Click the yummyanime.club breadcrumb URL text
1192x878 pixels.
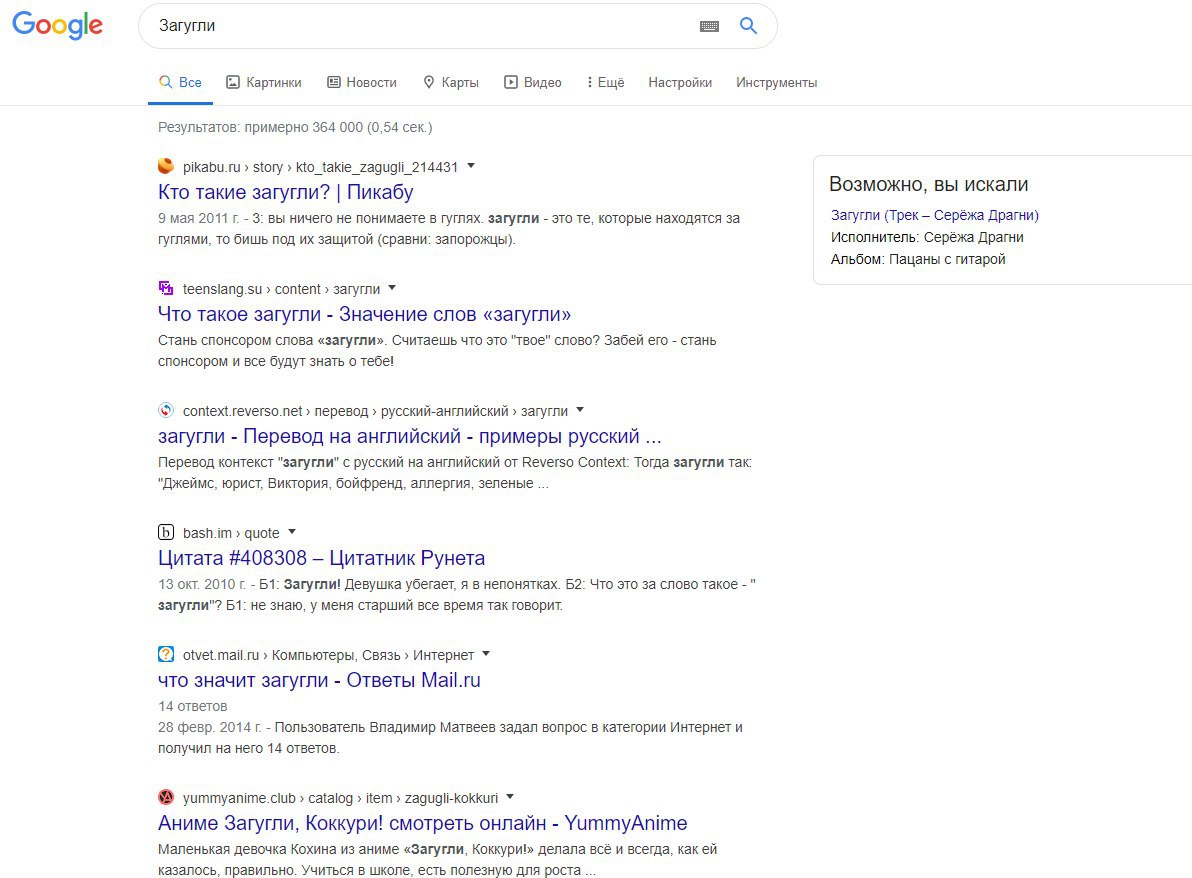point(341,798)
